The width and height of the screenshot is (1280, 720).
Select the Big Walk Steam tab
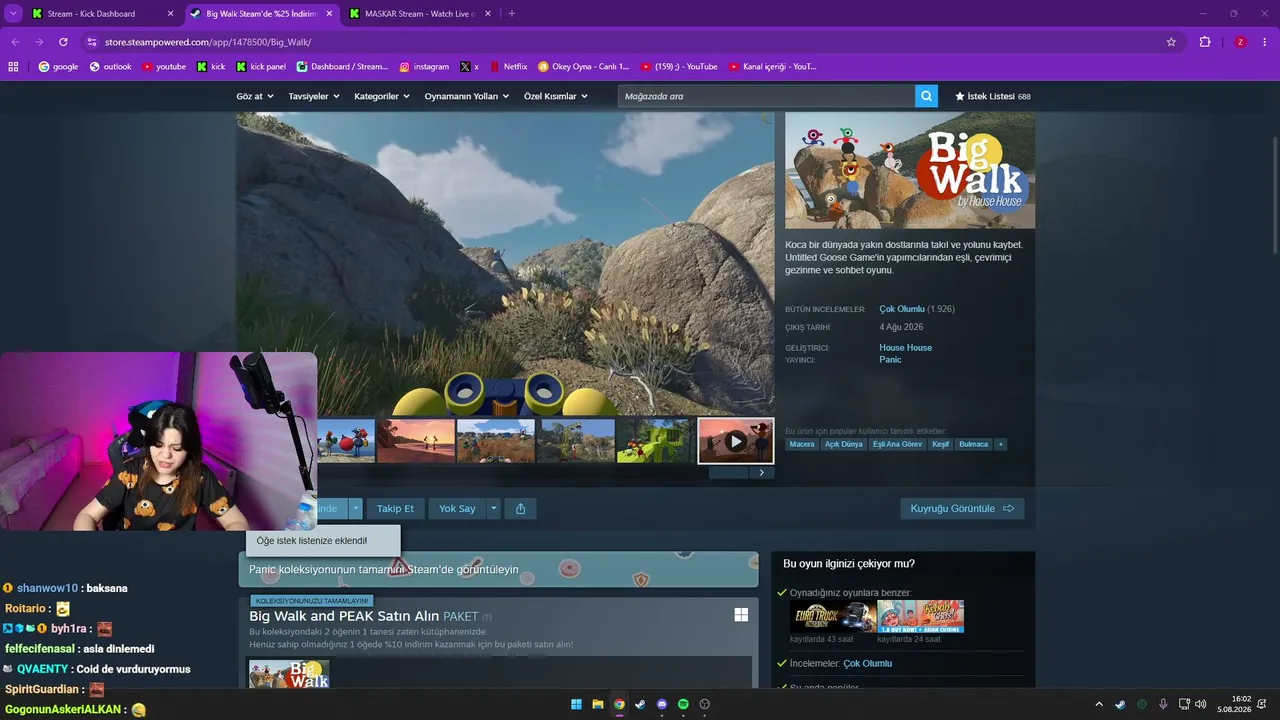tap(260, 14)
